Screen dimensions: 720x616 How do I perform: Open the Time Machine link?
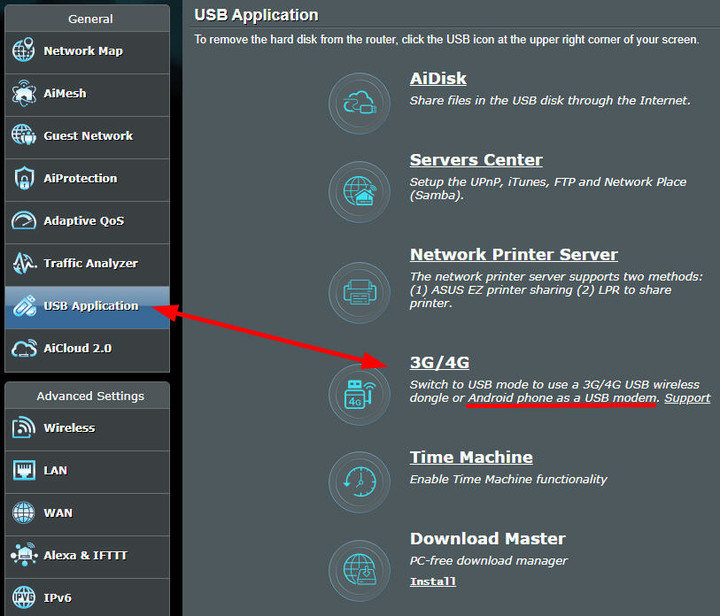tap(471, 457)
